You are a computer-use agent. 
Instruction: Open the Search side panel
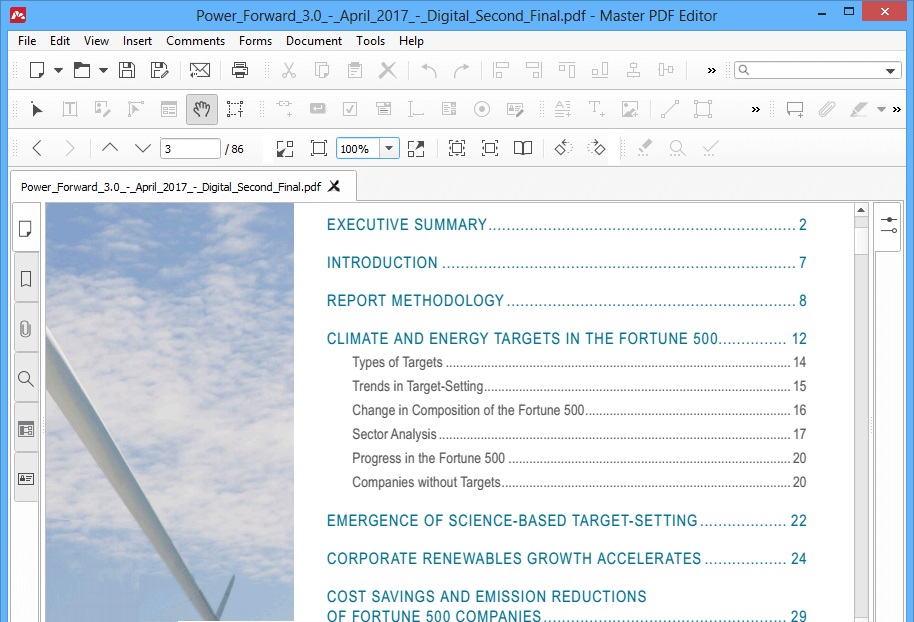26,379
